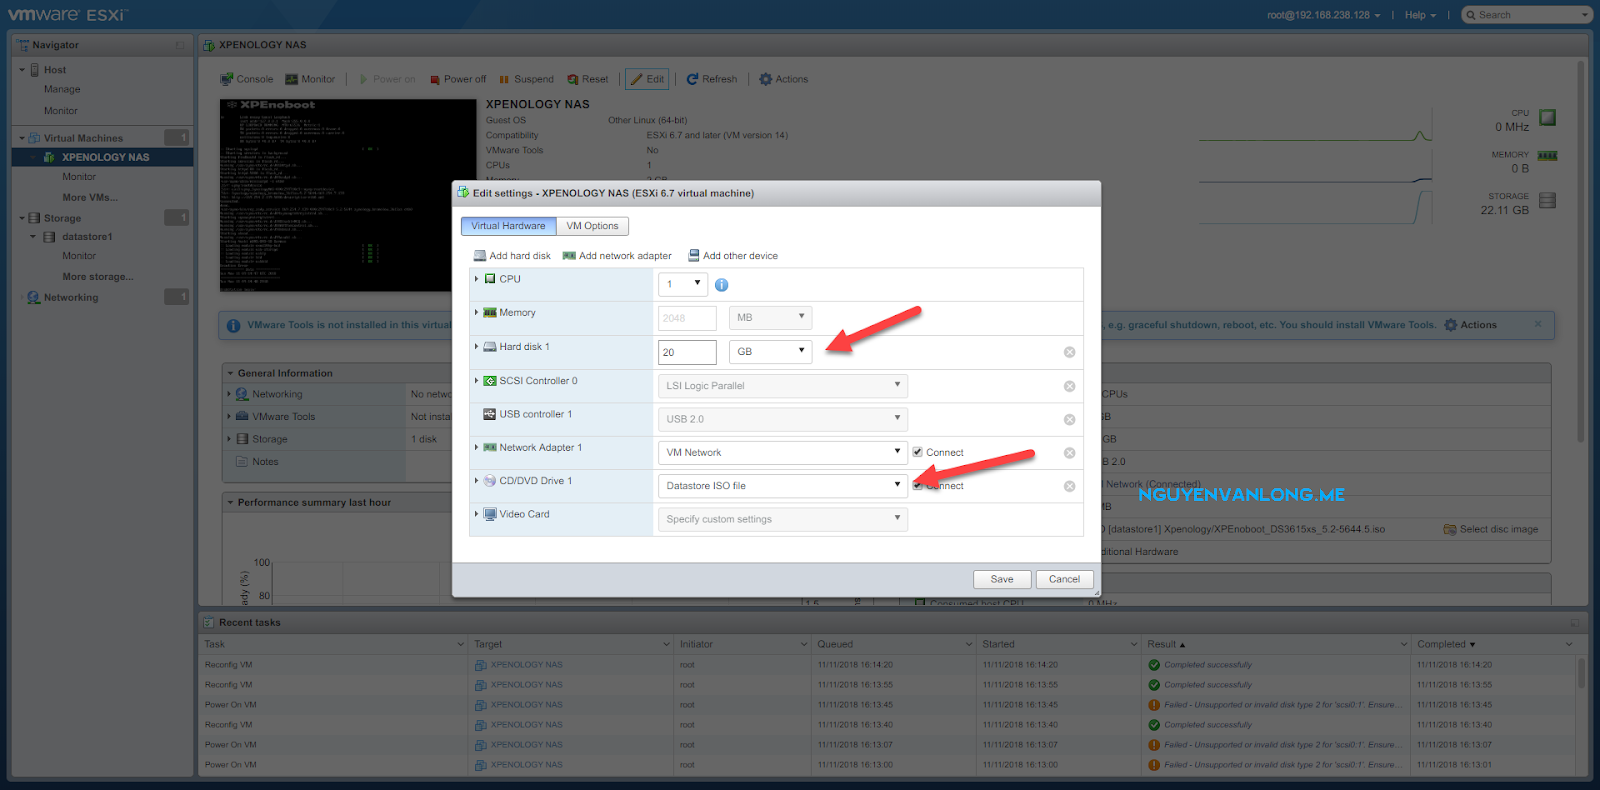This screenshot has width=1600, height=790.
Task: Cancel the Edit settings dialog
Action: (x=1064, y=579)
